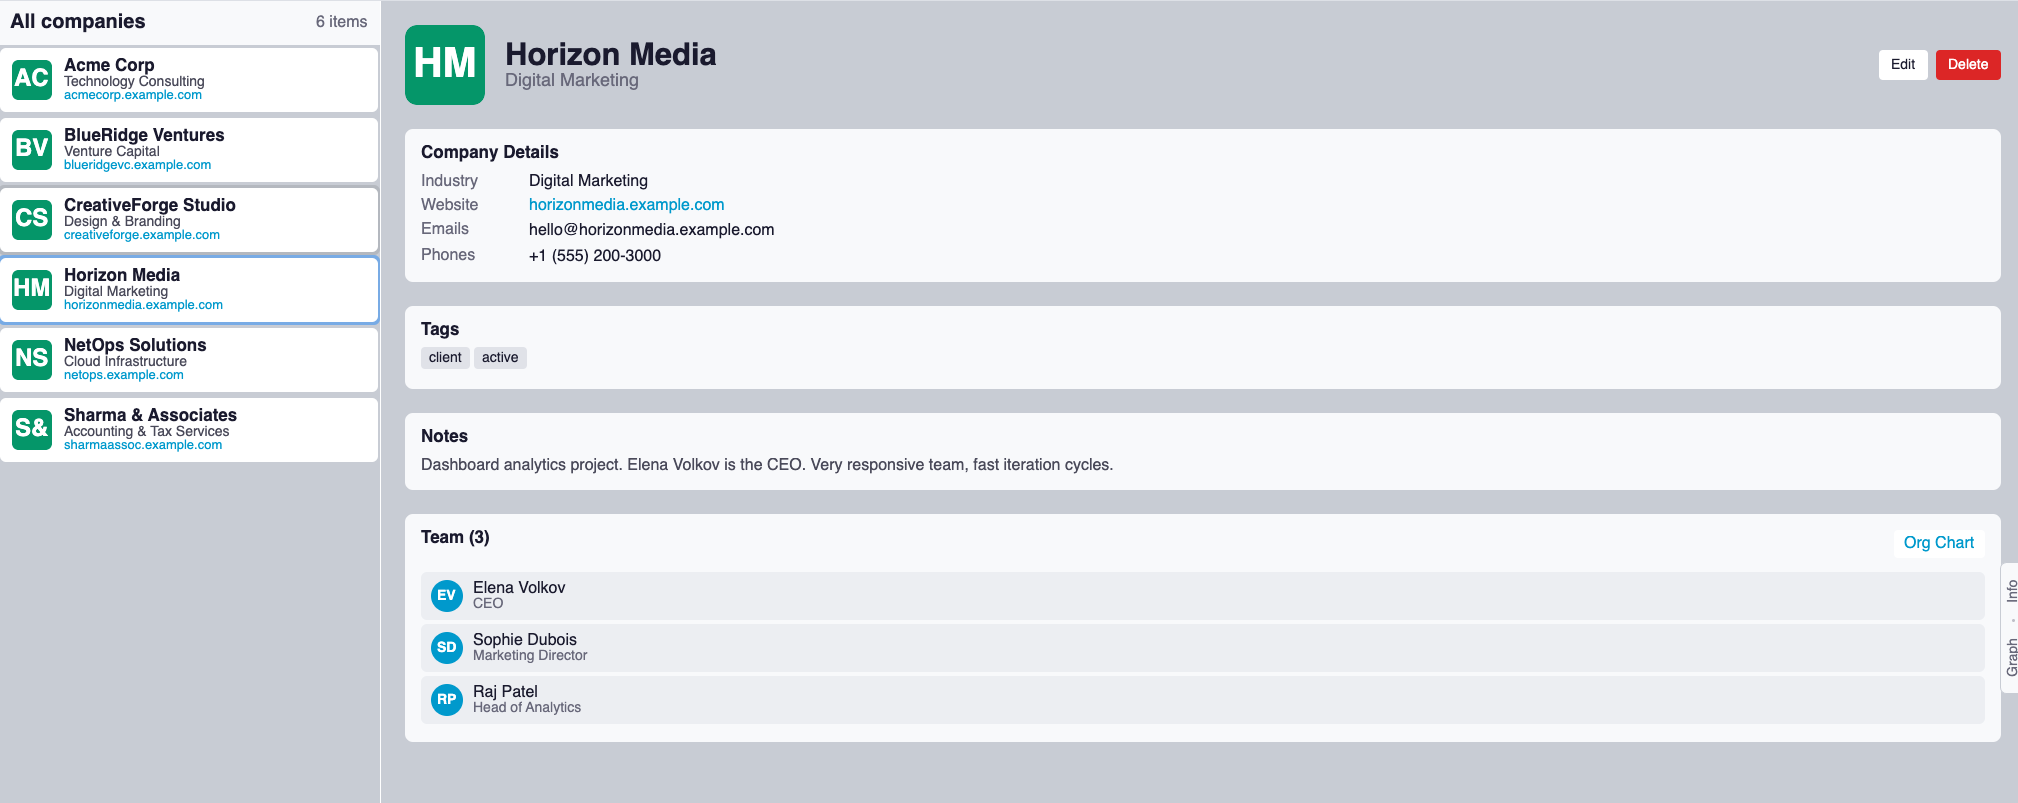Click the EV avatar for Elena Volkov

[x=446, y=595]
